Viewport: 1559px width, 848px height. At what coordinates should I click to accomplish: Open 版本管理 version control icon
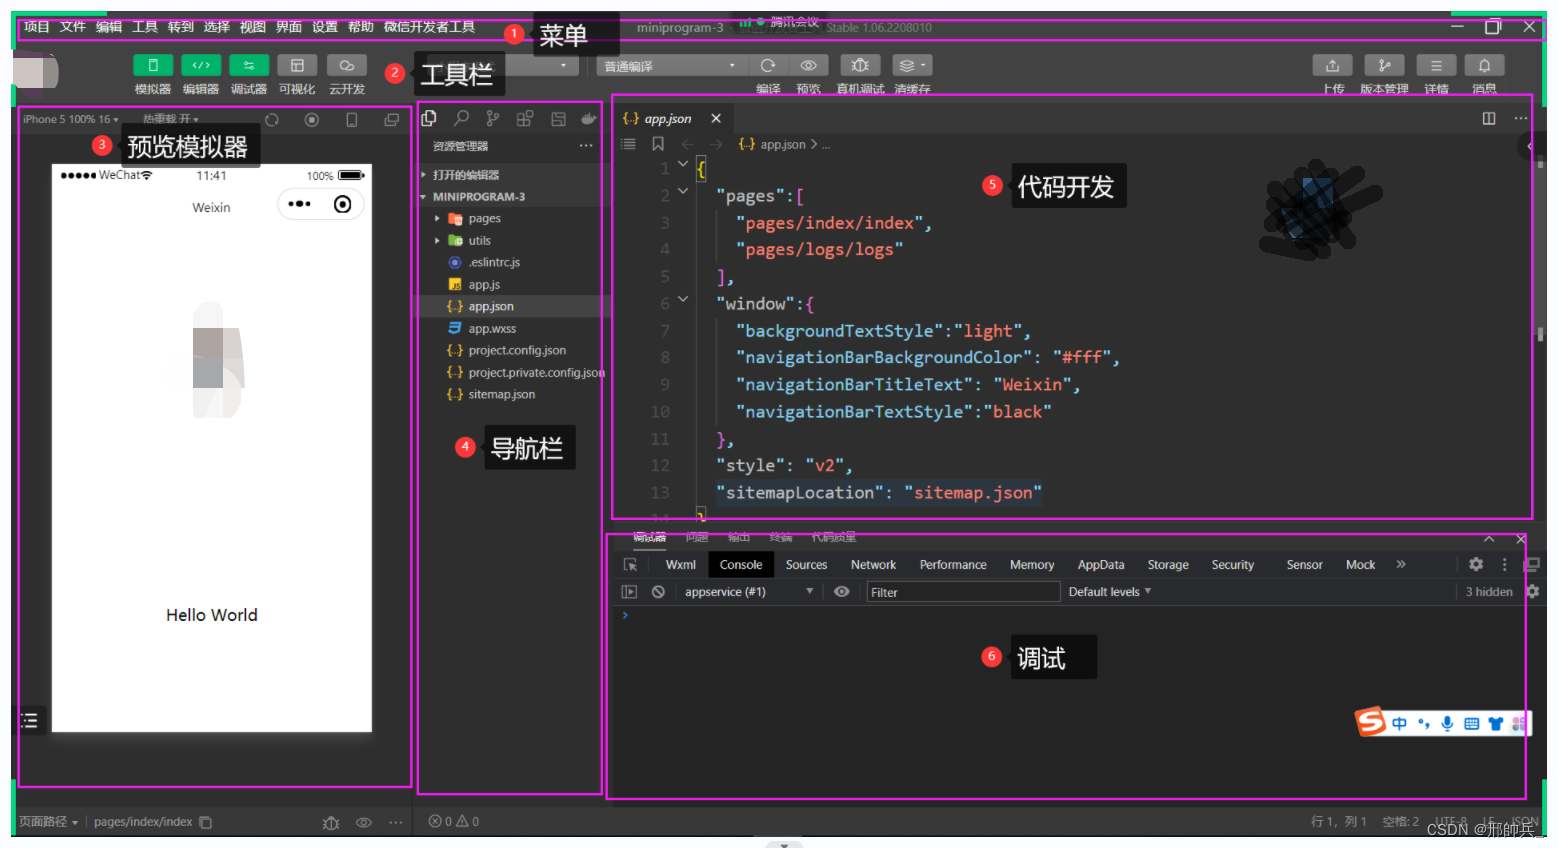pos(1384,65)
